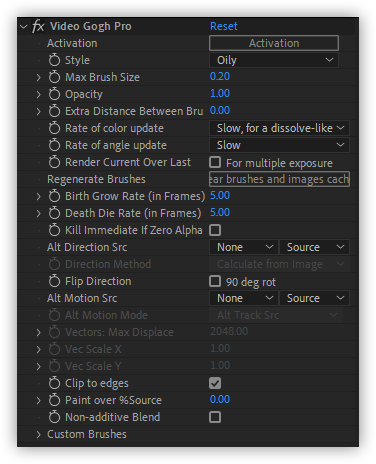Click the dimmed Vec Scale Y stopwatch
Screen dimensions: 376x464
(54, 366)
